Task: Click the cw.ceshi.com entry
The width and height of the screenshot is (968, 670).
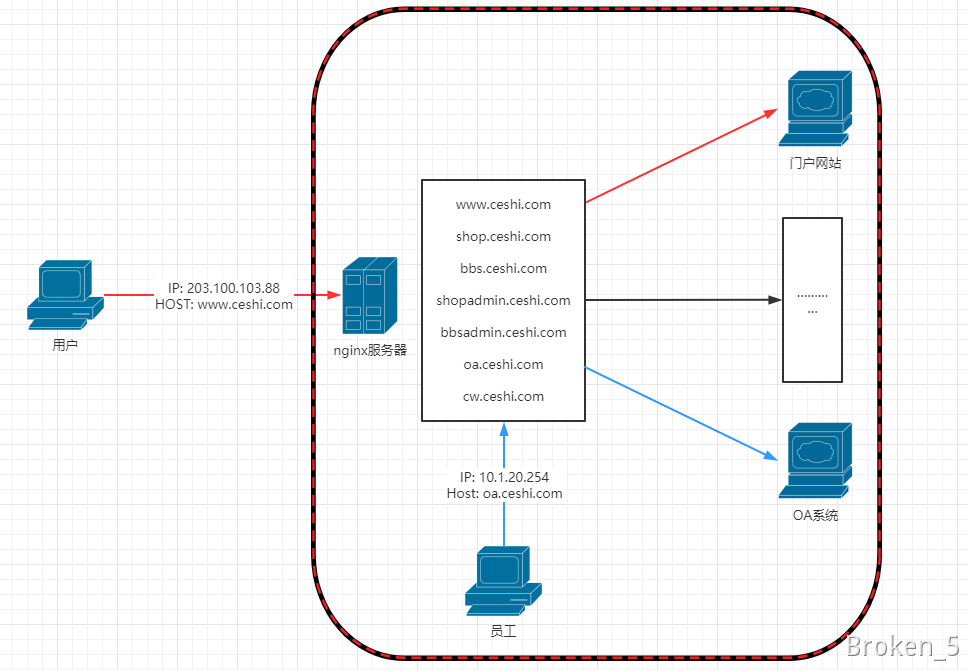Action: click(503, 397)
